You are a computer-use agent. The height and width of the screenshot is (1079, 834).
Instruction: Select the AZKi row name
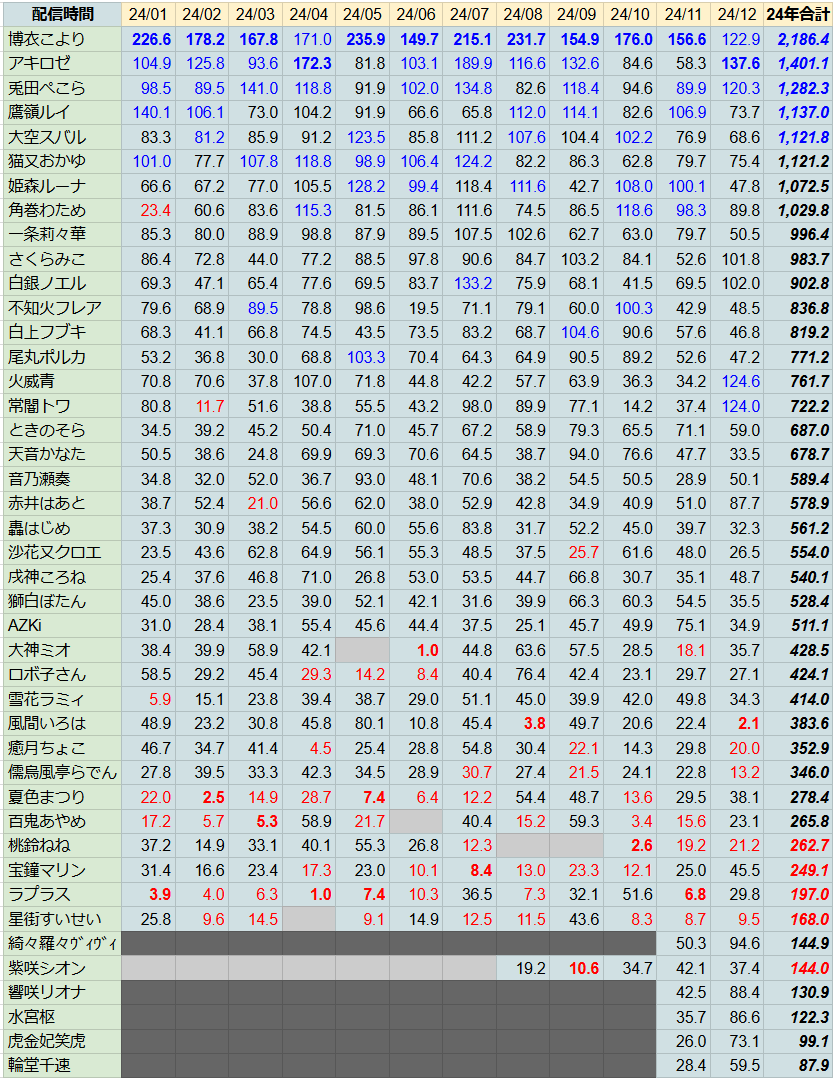[63, 626]
